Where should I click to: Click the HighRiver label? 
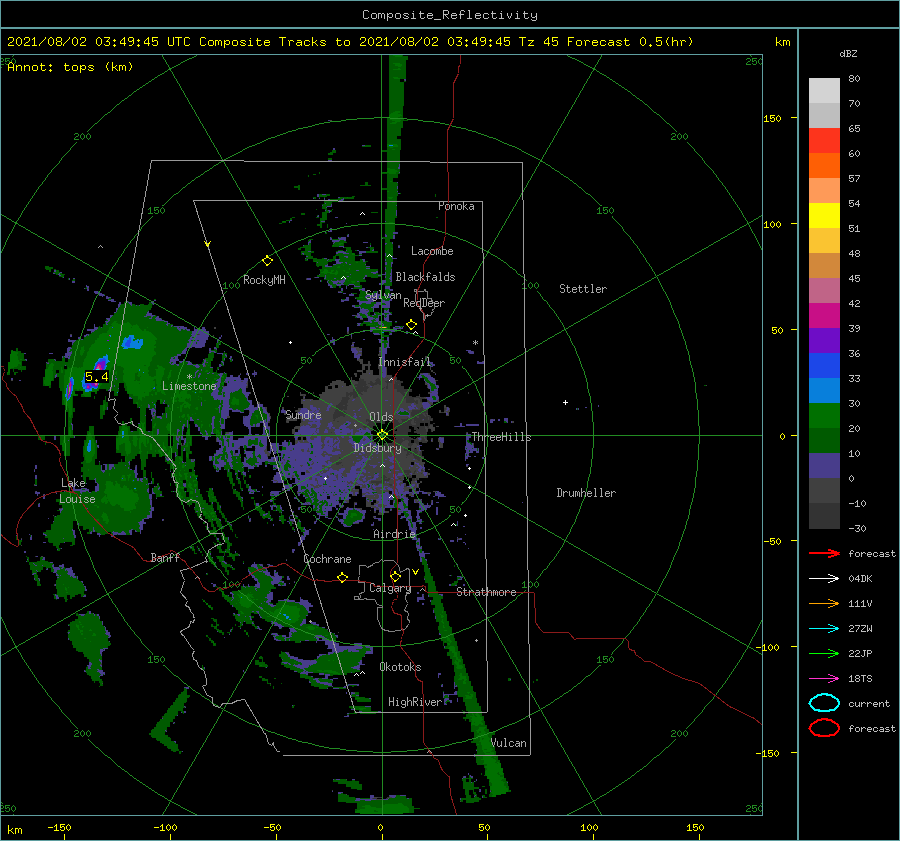415,703
